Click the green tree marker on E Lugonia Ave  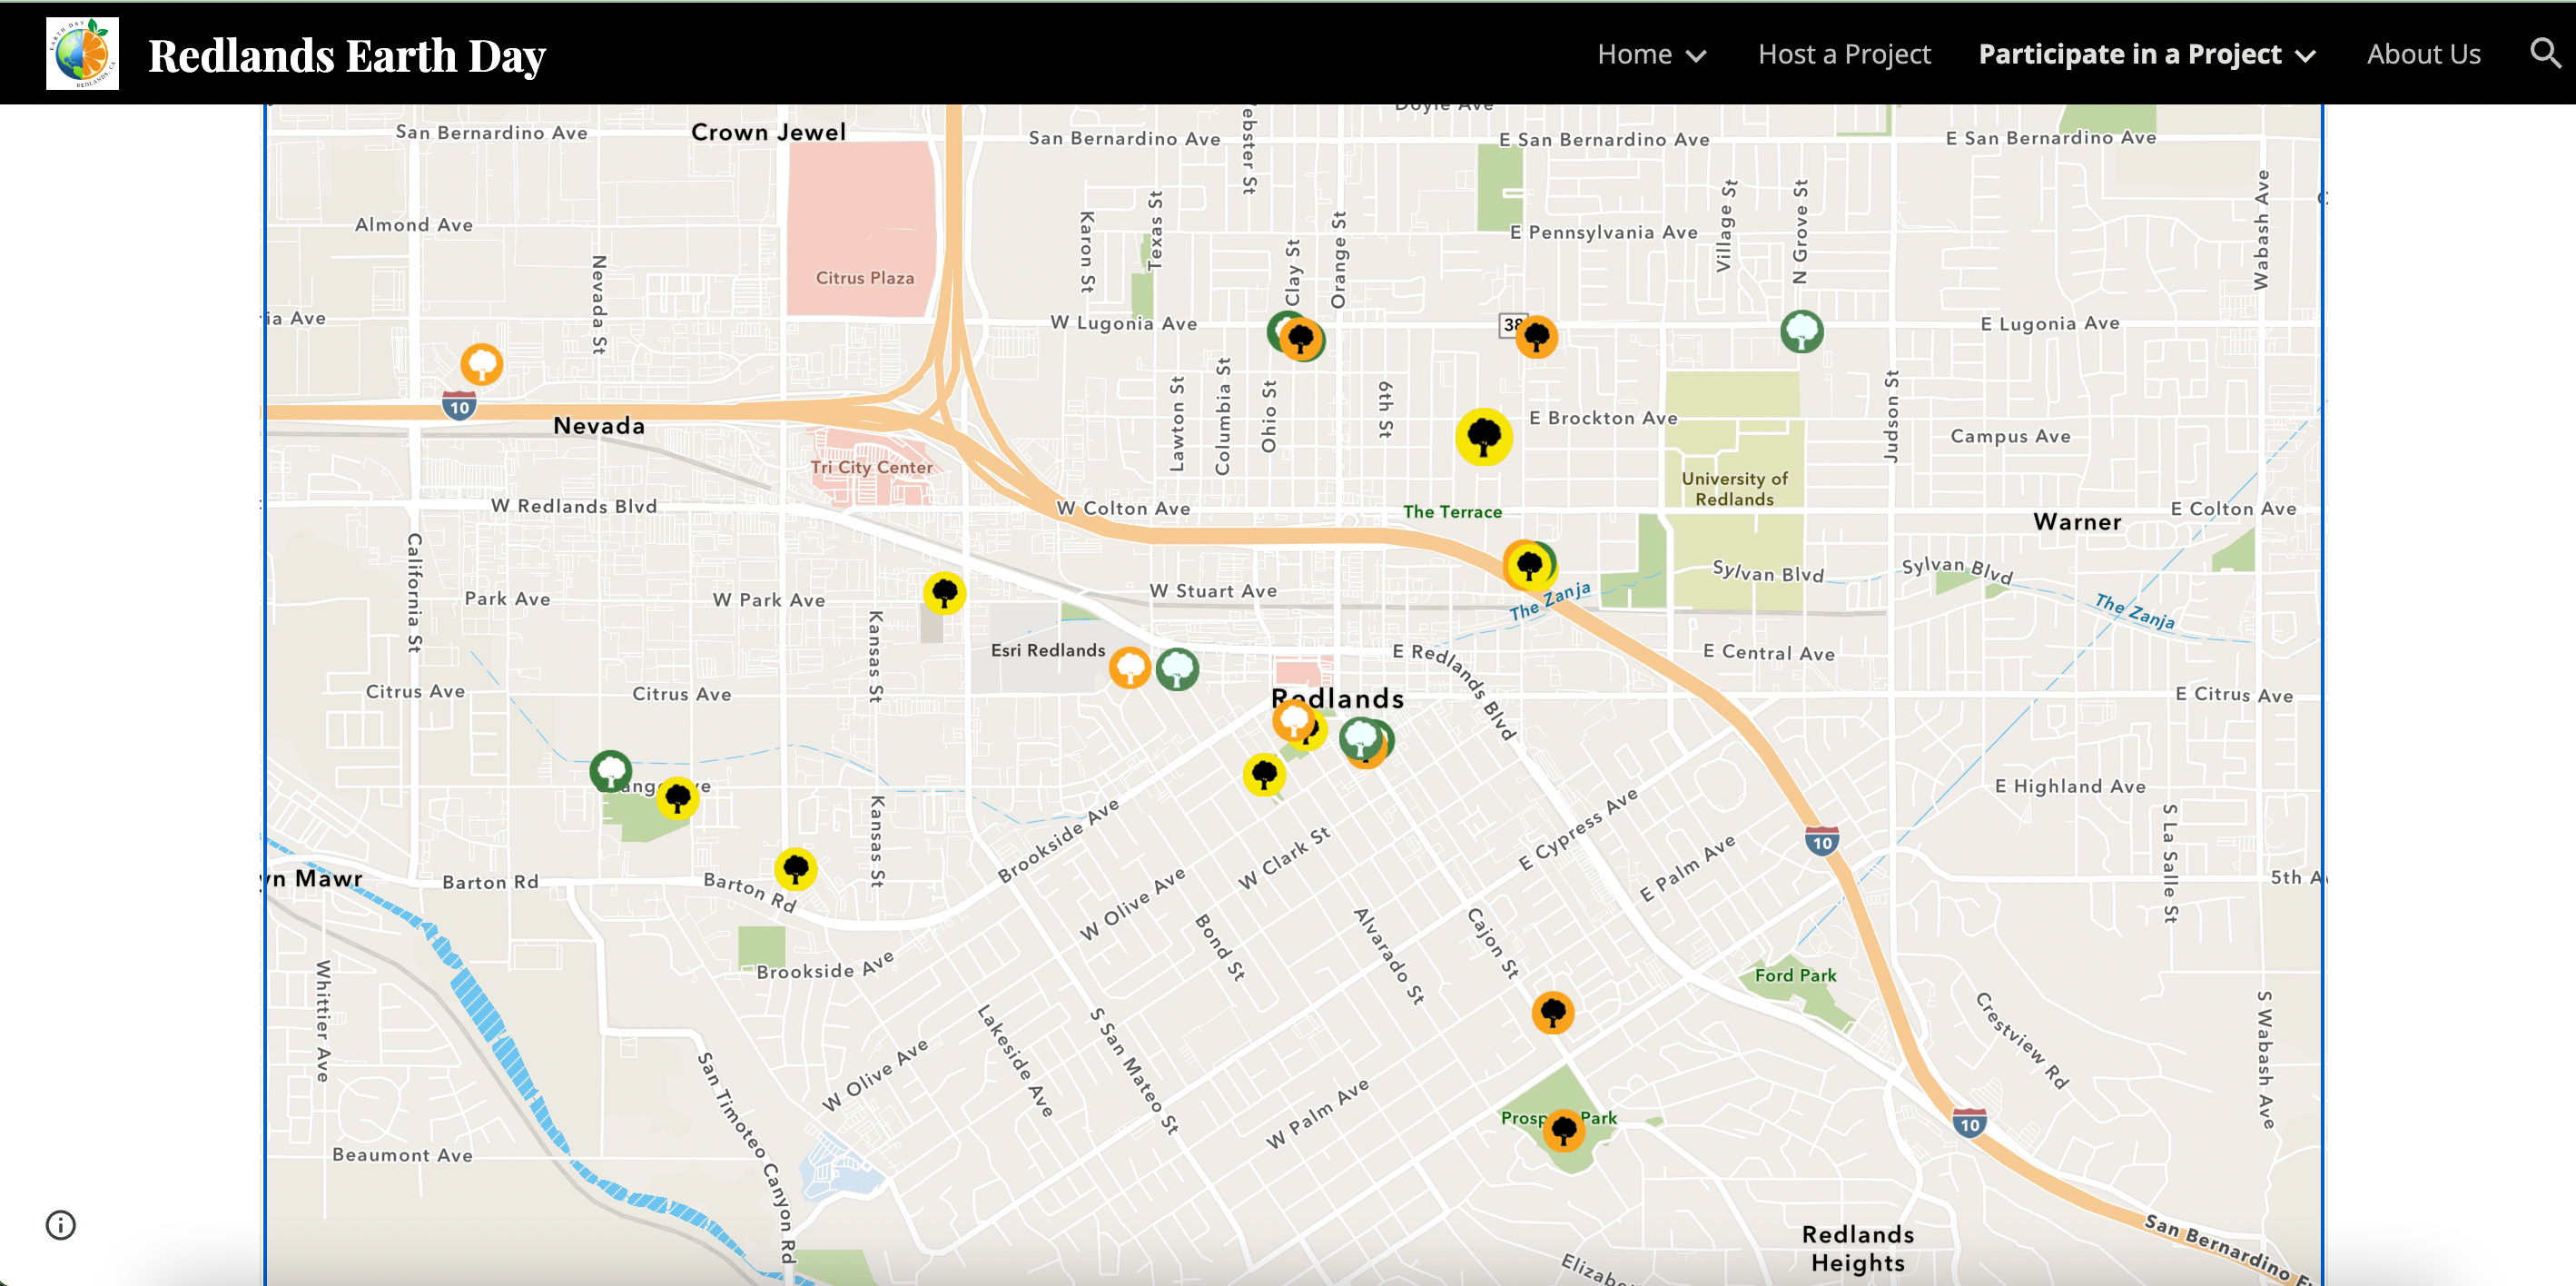click(1801, 331)
